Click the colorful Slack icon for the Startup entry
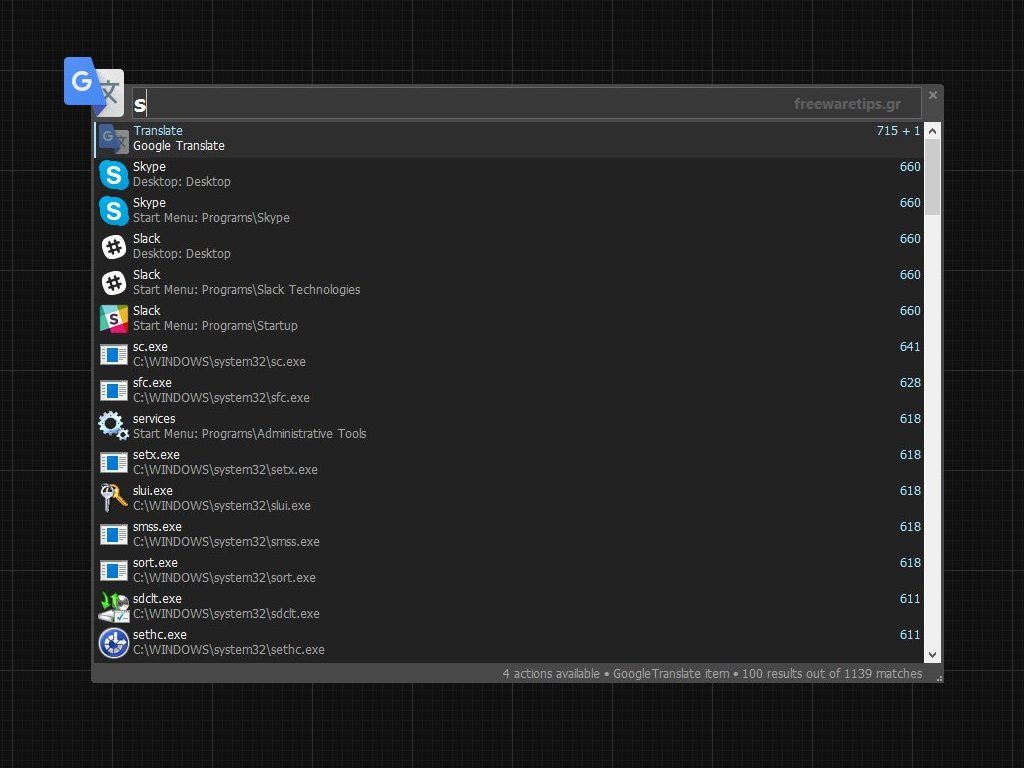This screenshot has height=768, width=1024. [x=114, y=318]
